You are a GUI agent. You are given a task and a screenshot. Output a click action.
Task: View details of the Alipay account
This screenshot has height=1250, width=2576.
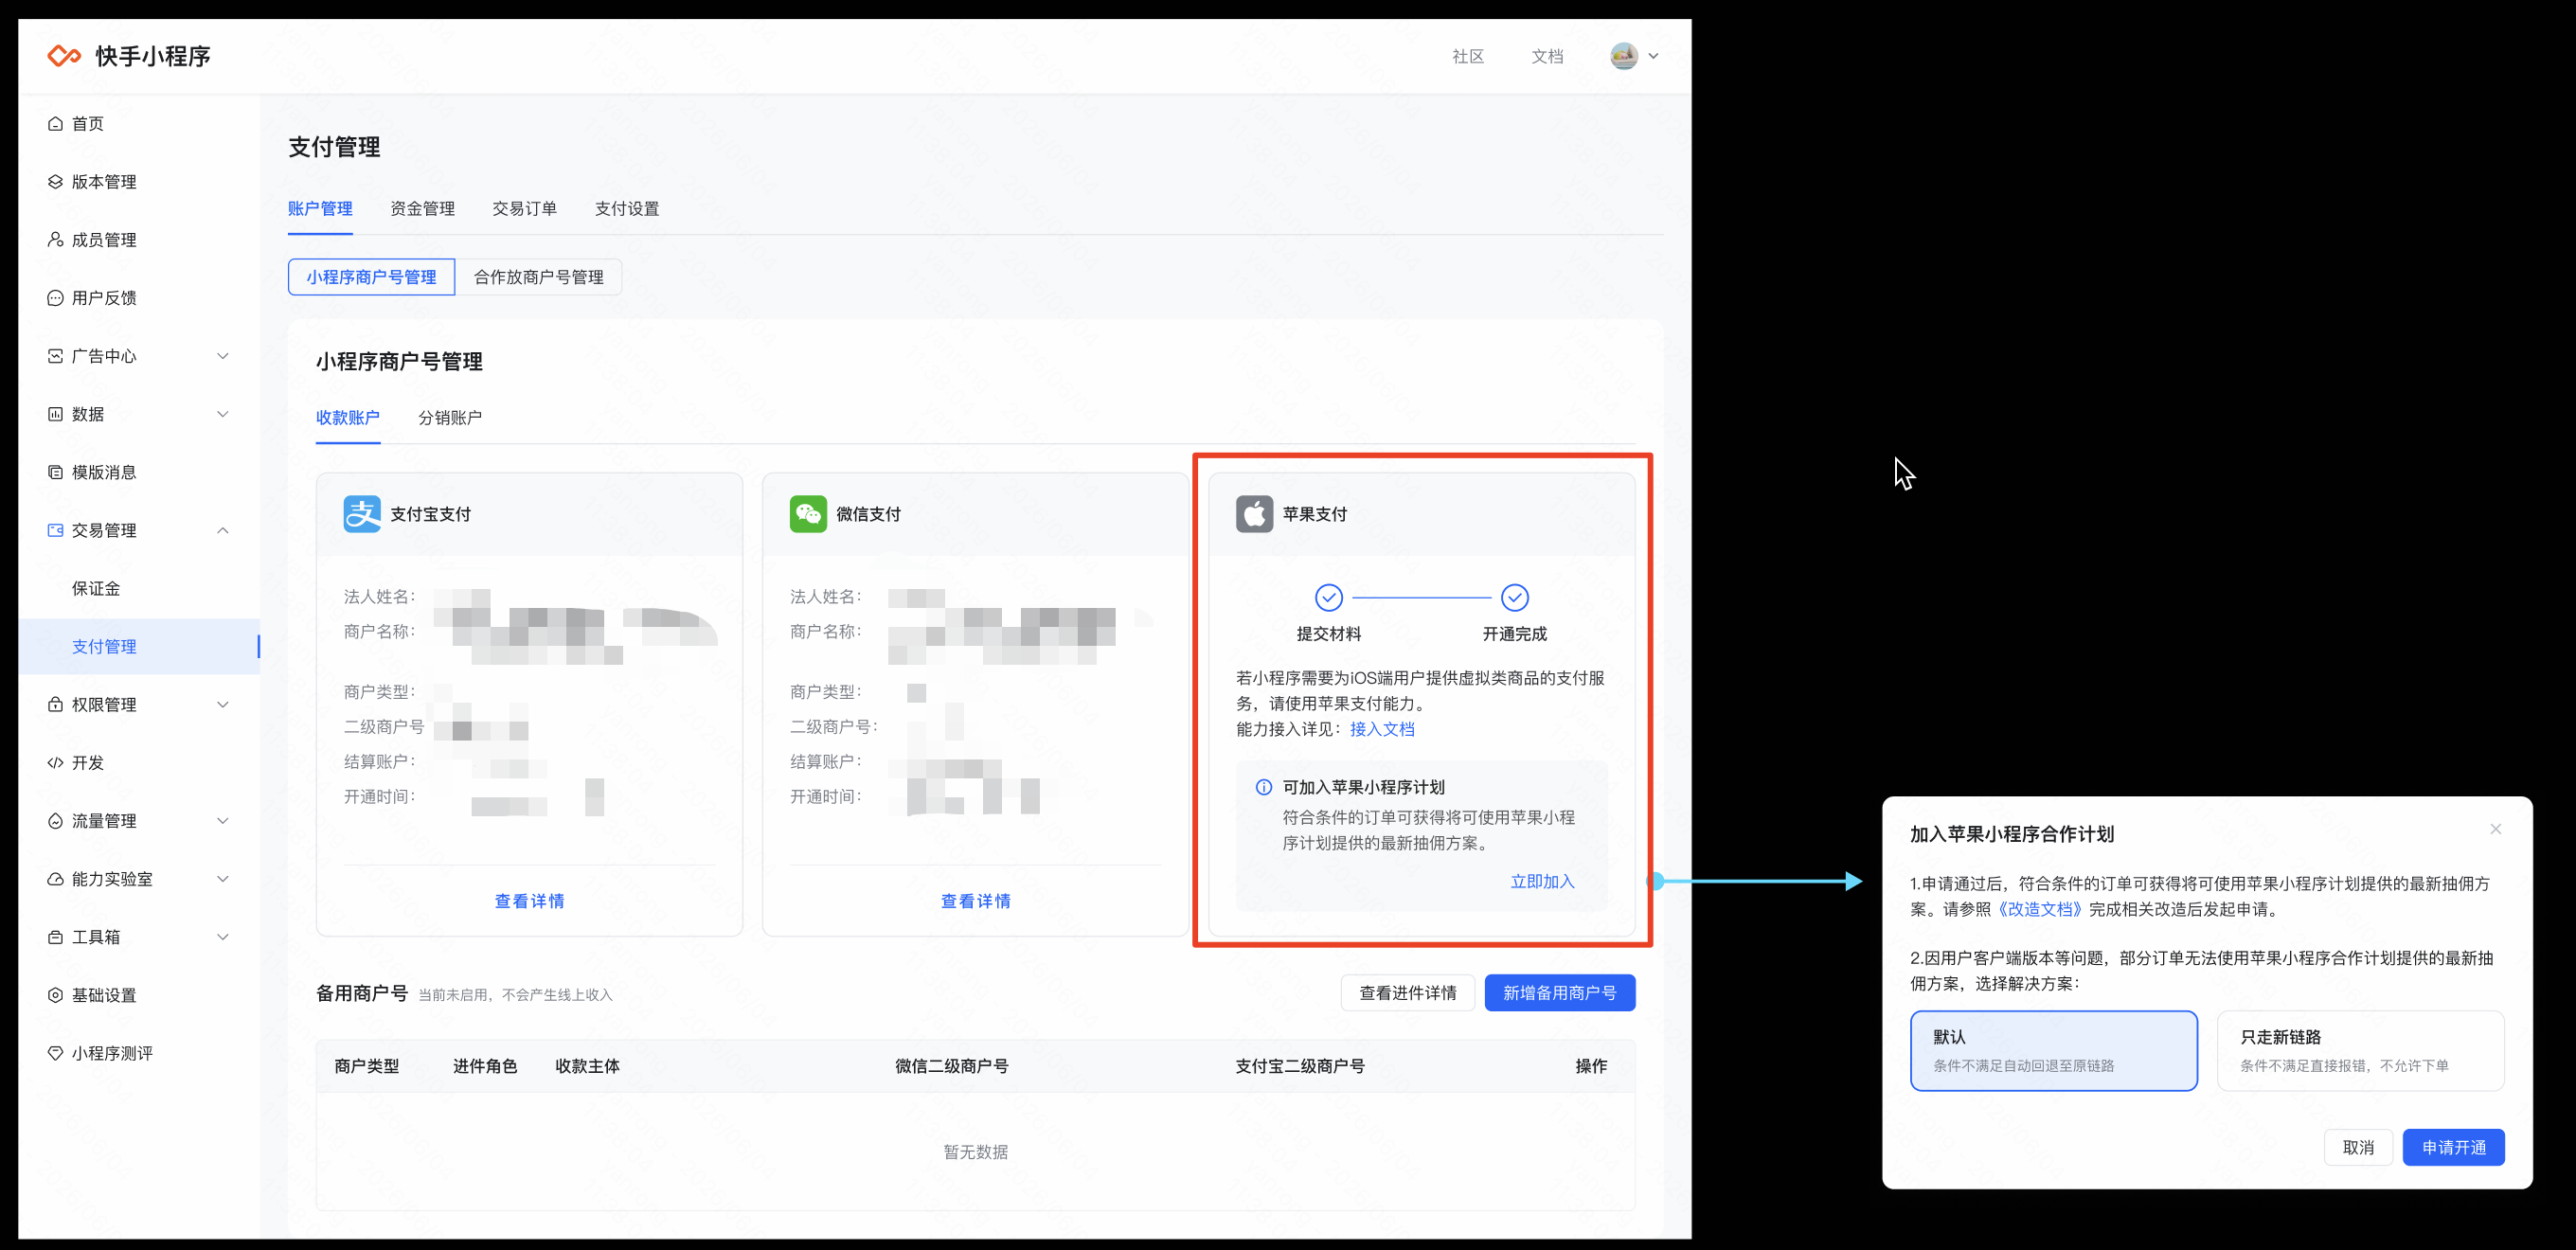[529, 901]
